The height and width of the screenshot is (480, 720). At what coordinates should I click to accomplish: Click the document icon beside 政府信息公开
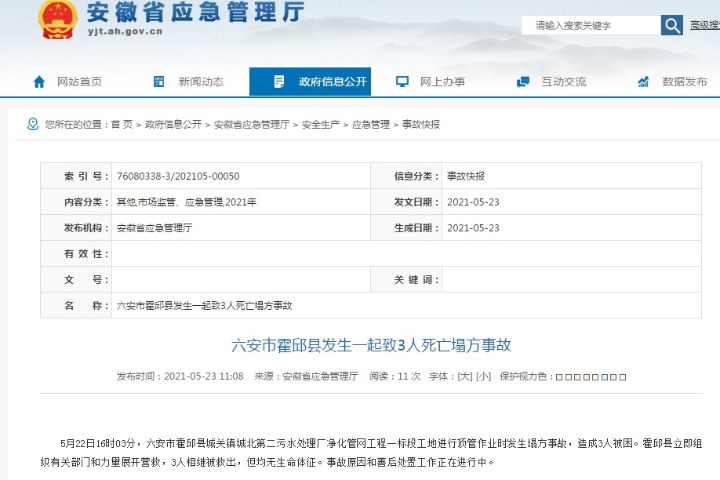point(278,82)
